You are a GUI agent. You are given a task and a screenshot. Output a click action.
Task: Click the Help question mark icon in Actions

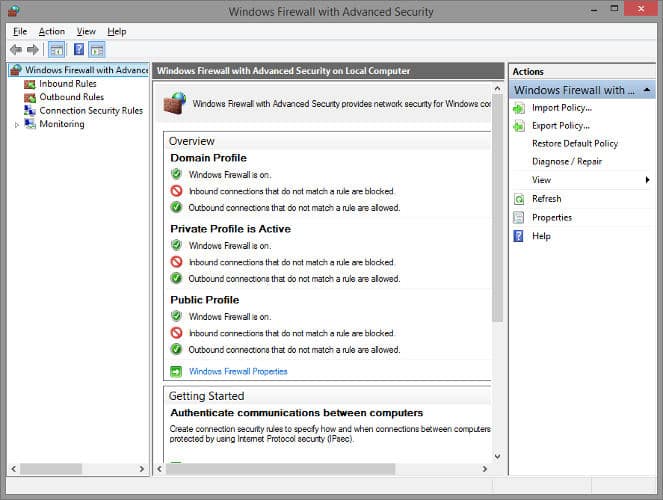tap(518, 236)
